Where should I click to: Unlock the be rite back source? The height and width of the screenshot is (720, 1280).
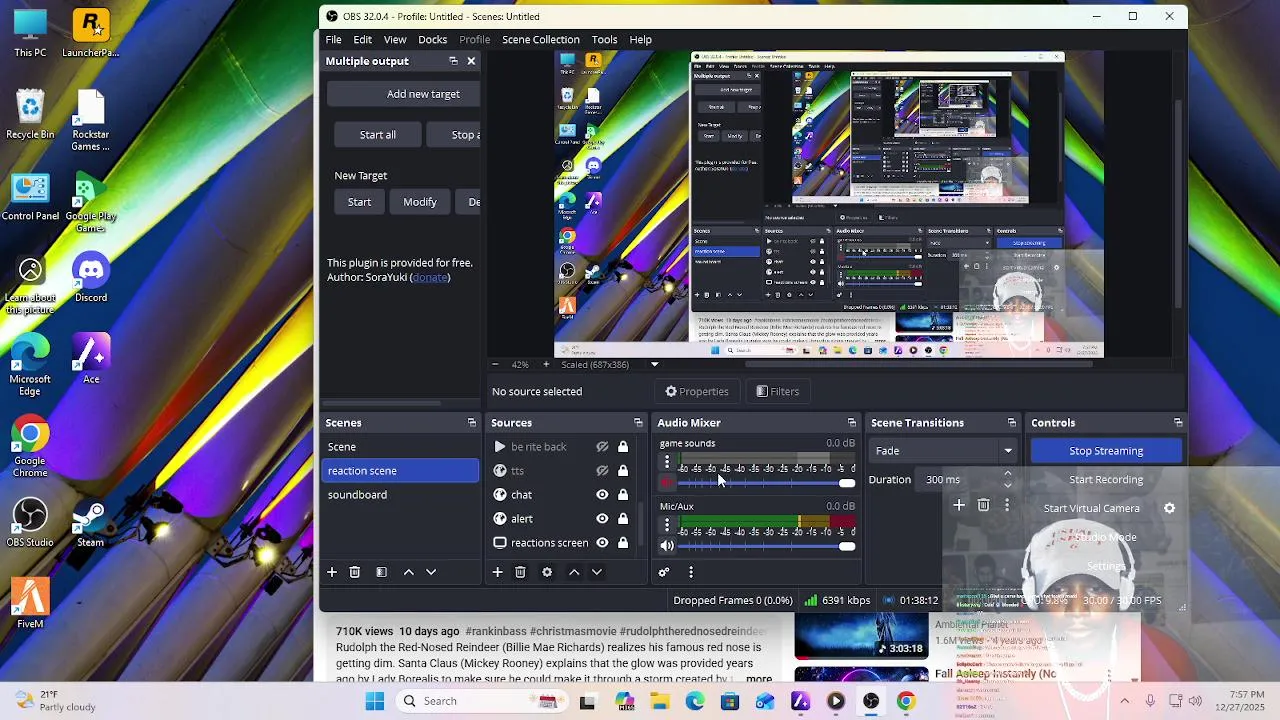point(623,447)
